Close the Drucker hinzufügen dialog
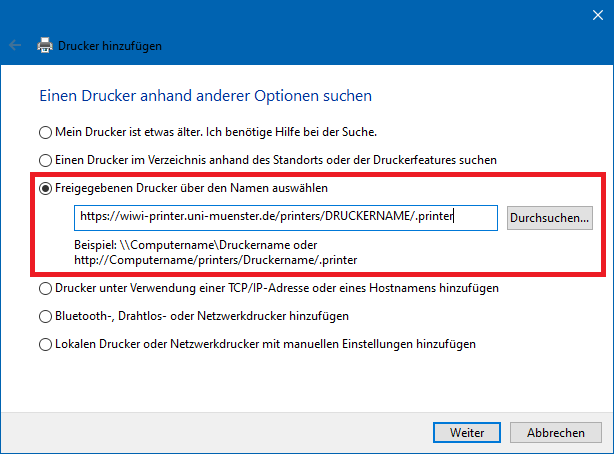 tap(598, 15)
